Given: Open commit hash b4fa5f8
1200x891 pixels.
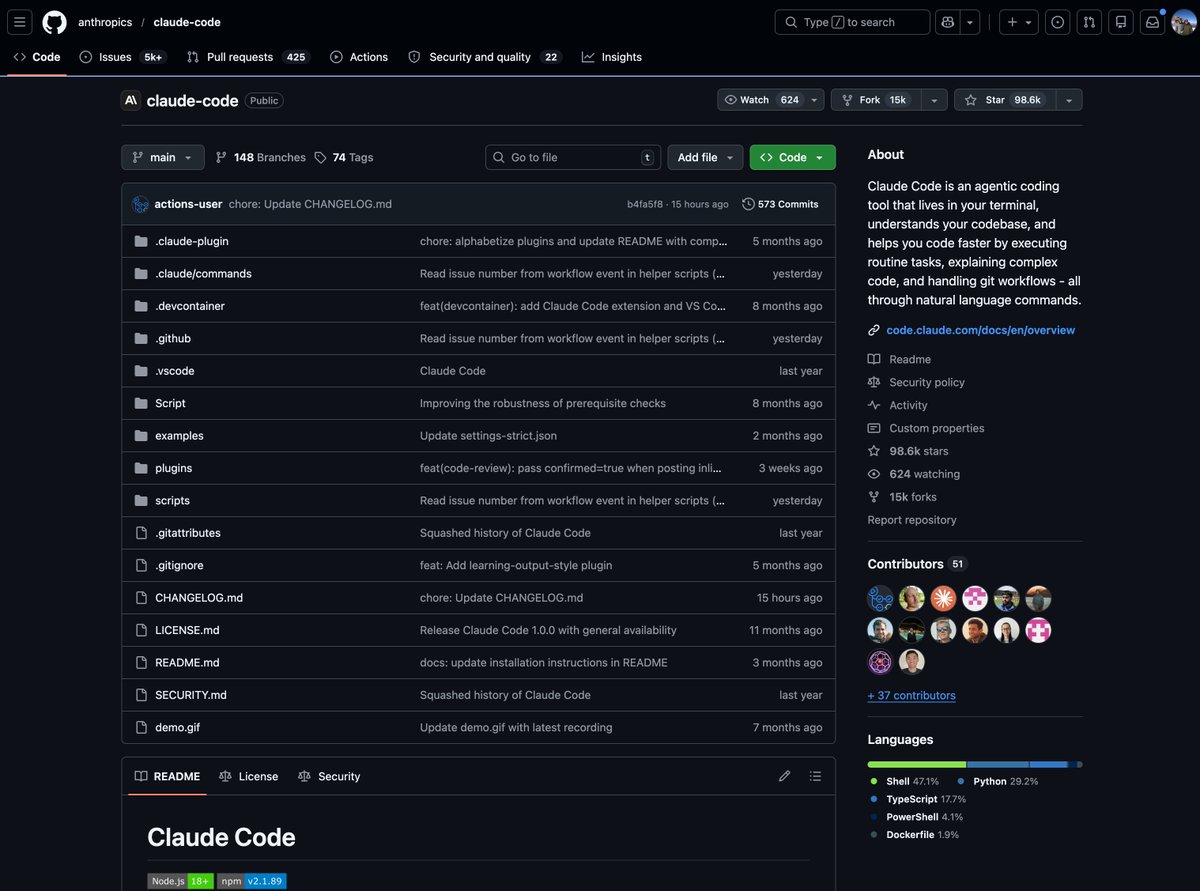Looking at the screenshot, I should pyautogui.click(x=645, y=204).
